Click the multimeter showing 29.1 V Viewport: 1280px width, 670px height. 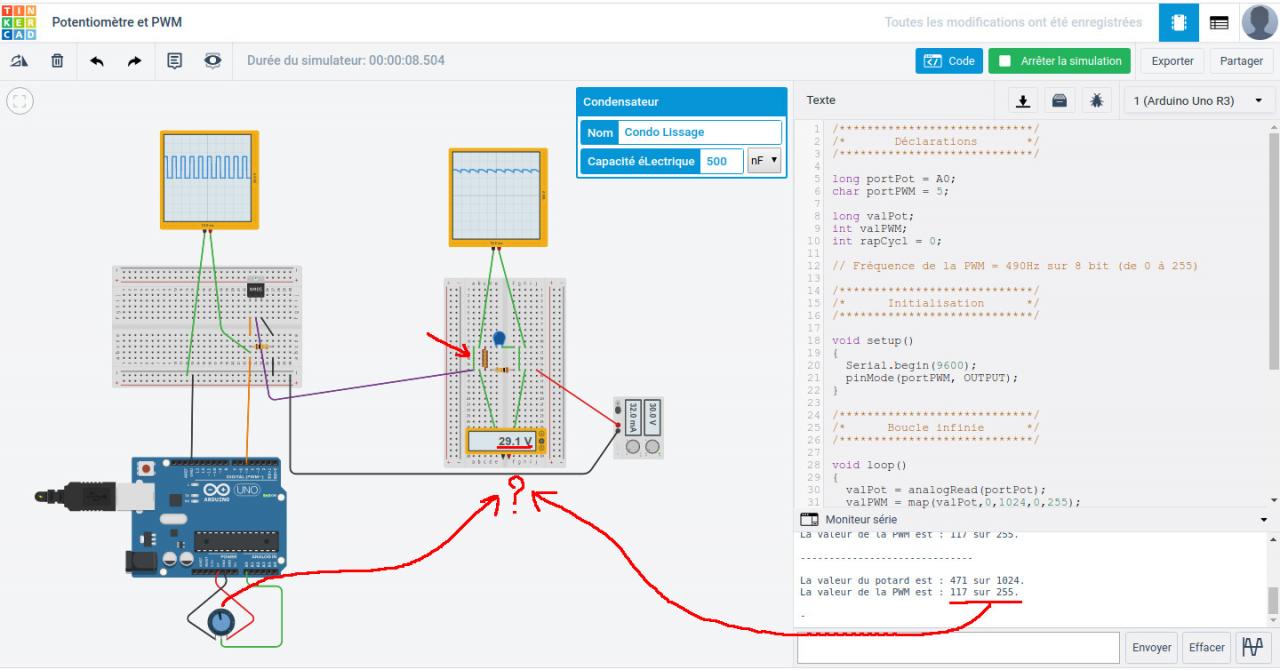click(506, 441)
